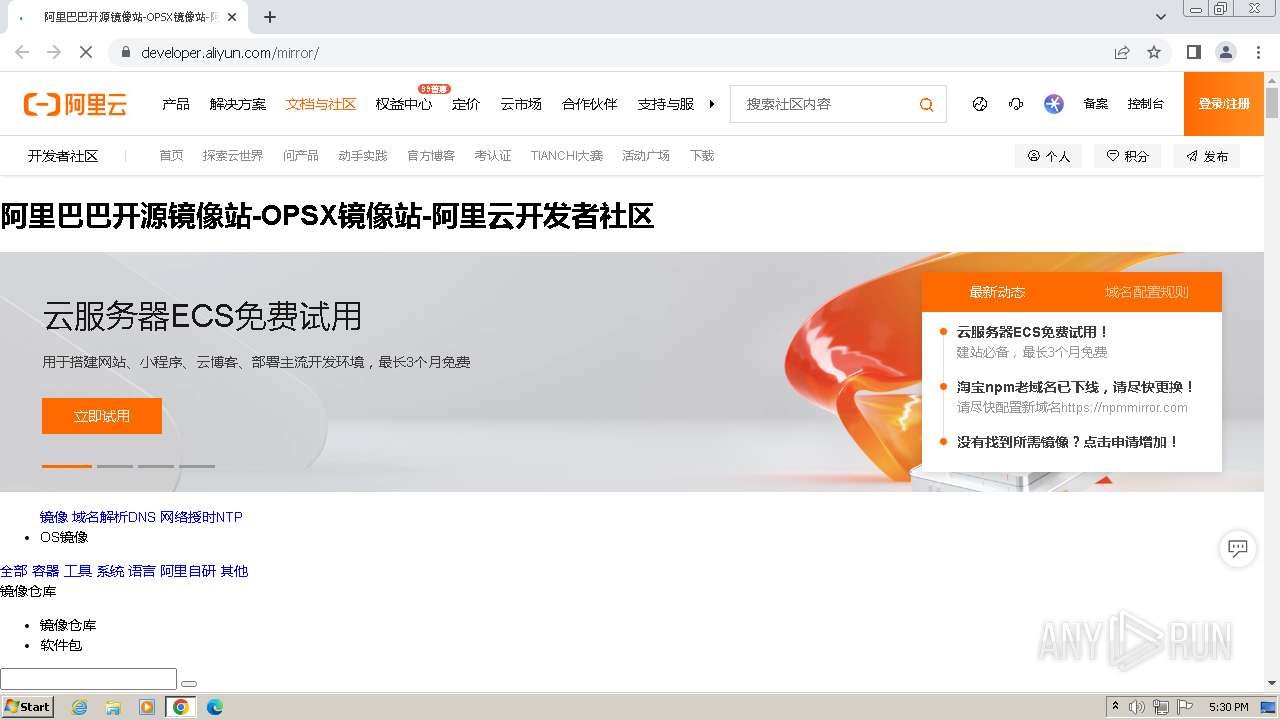Open the 定价 menu item
This screenshot has height=720, width=1280.
tap(466, 104)
